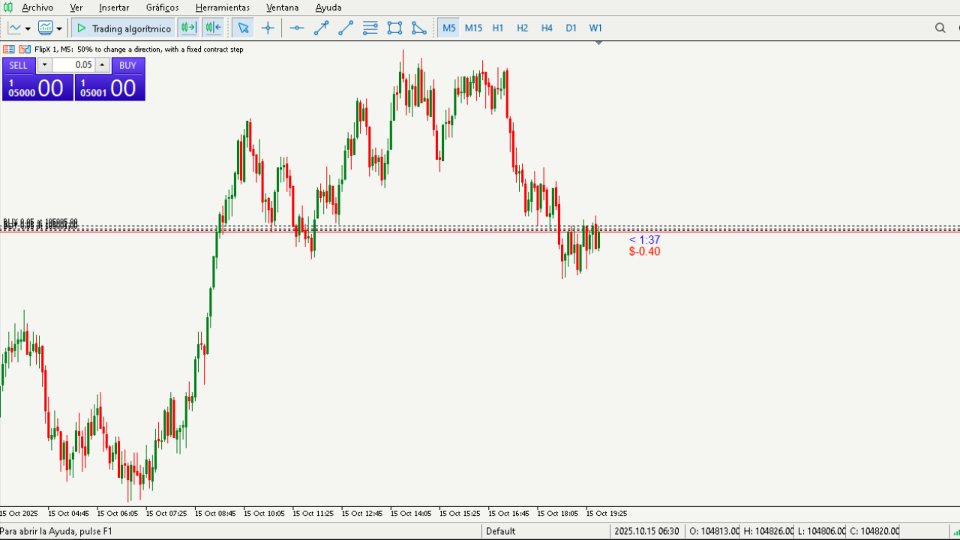Click the 15 Oct 08:45 time label
960x540 pixels.
coord(215,514)
